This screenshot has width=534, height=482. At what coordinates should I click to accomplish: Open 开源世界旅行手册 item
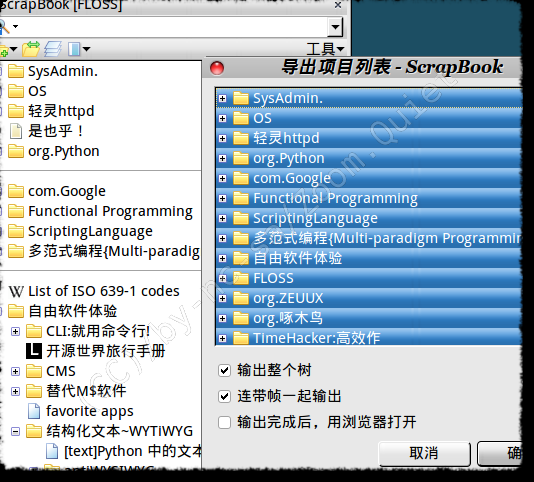pyautogui.click(x=106, y=351)
